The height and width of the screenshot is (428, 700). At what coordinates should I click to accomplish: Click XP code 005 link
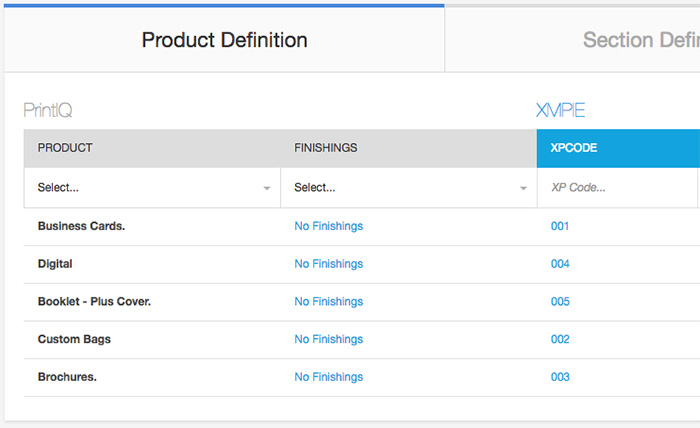pos(560,302)
